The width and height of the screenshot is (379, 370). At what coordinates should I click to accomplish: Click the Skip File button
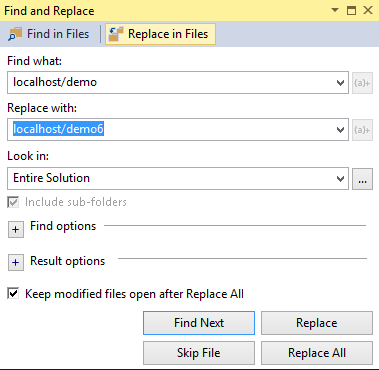199,353
